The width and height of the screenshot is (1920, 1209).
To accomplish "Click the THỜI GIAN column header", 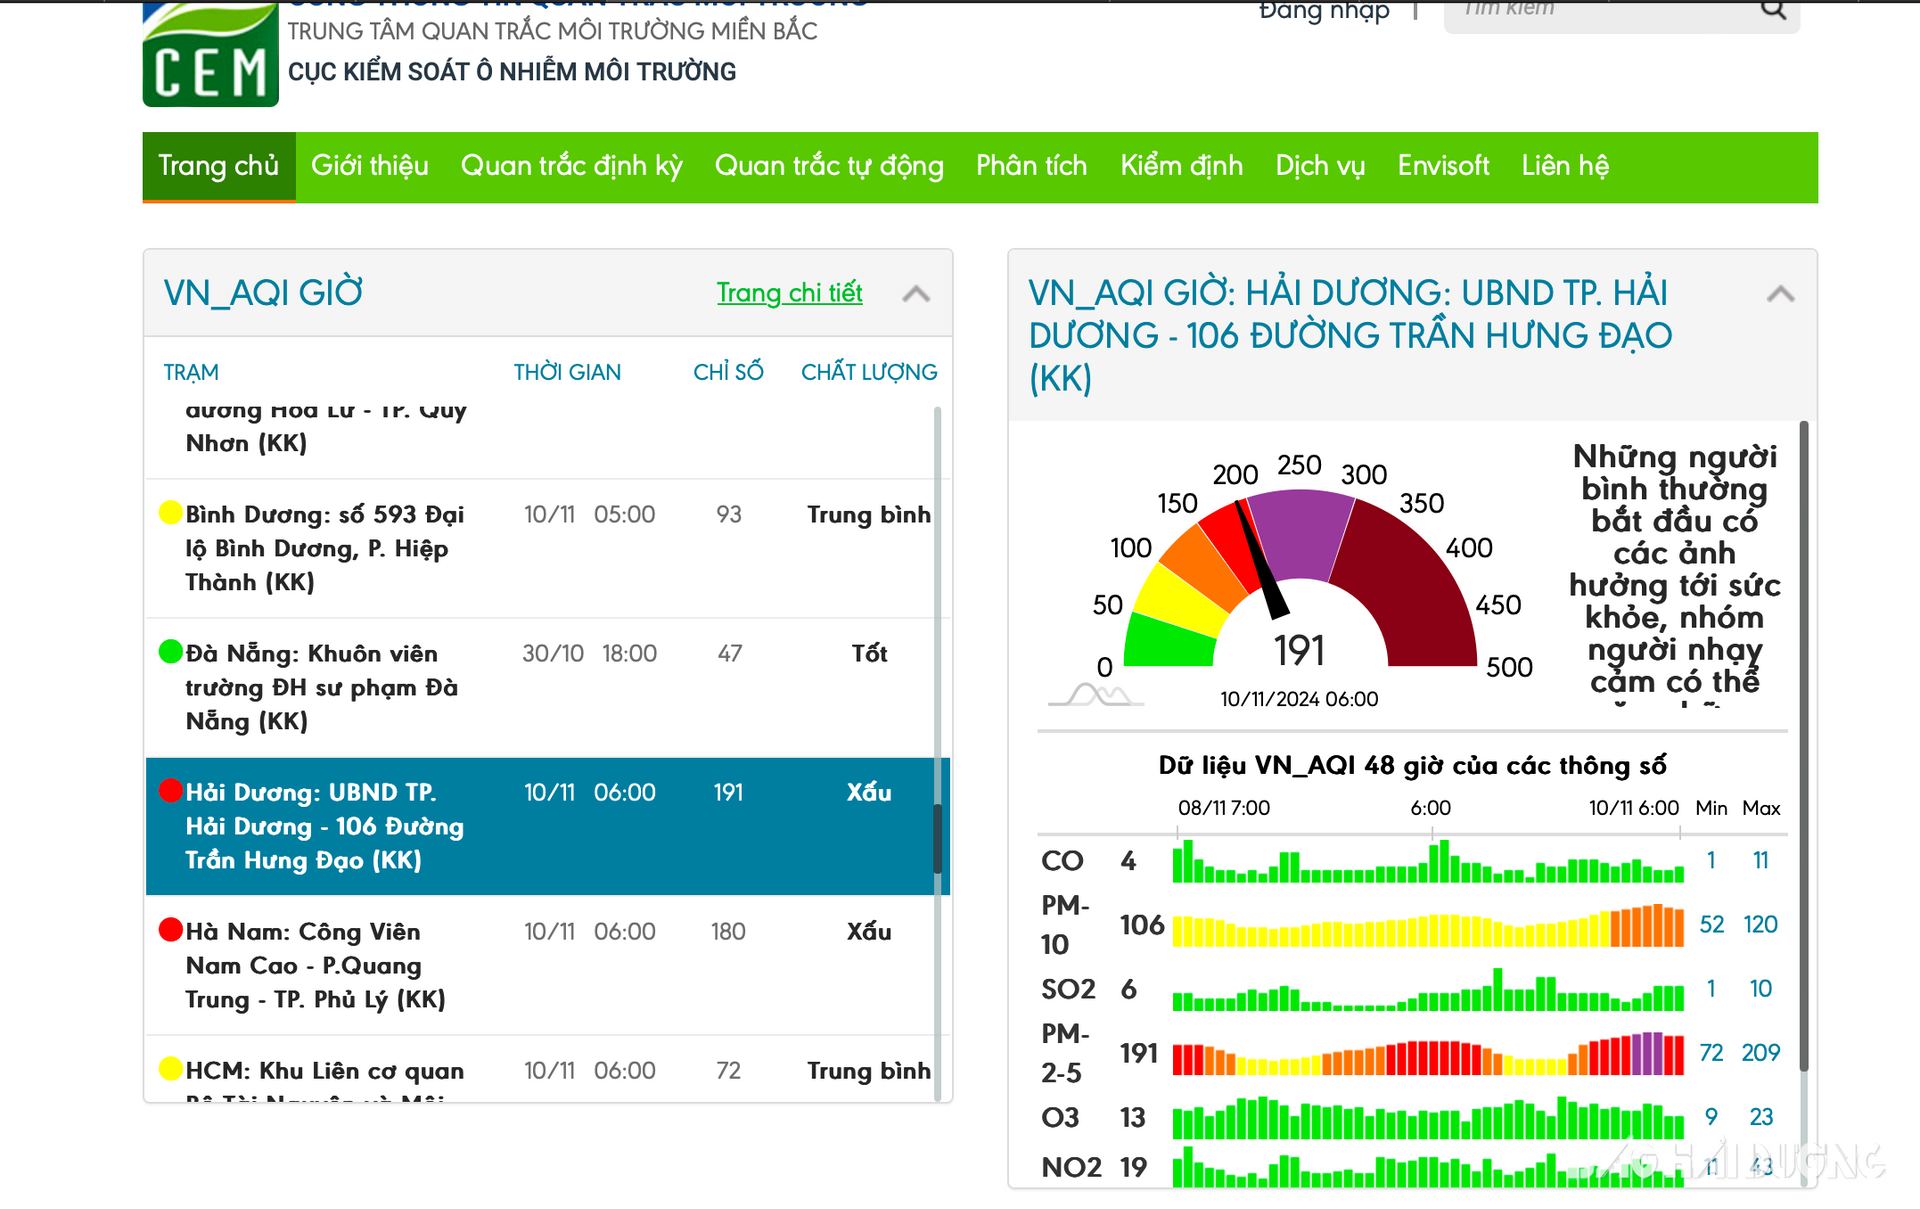I will tap(567, 372).
